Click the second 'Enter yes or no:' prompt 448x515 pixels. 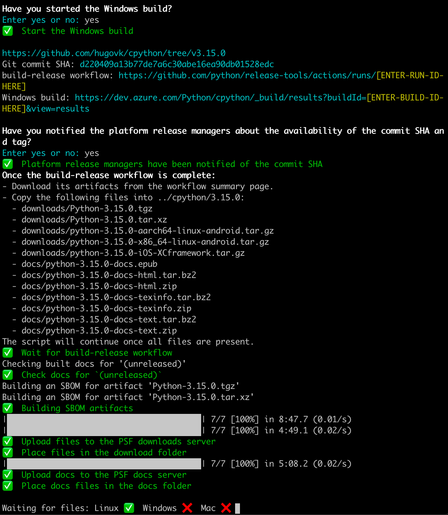point(41,153)
